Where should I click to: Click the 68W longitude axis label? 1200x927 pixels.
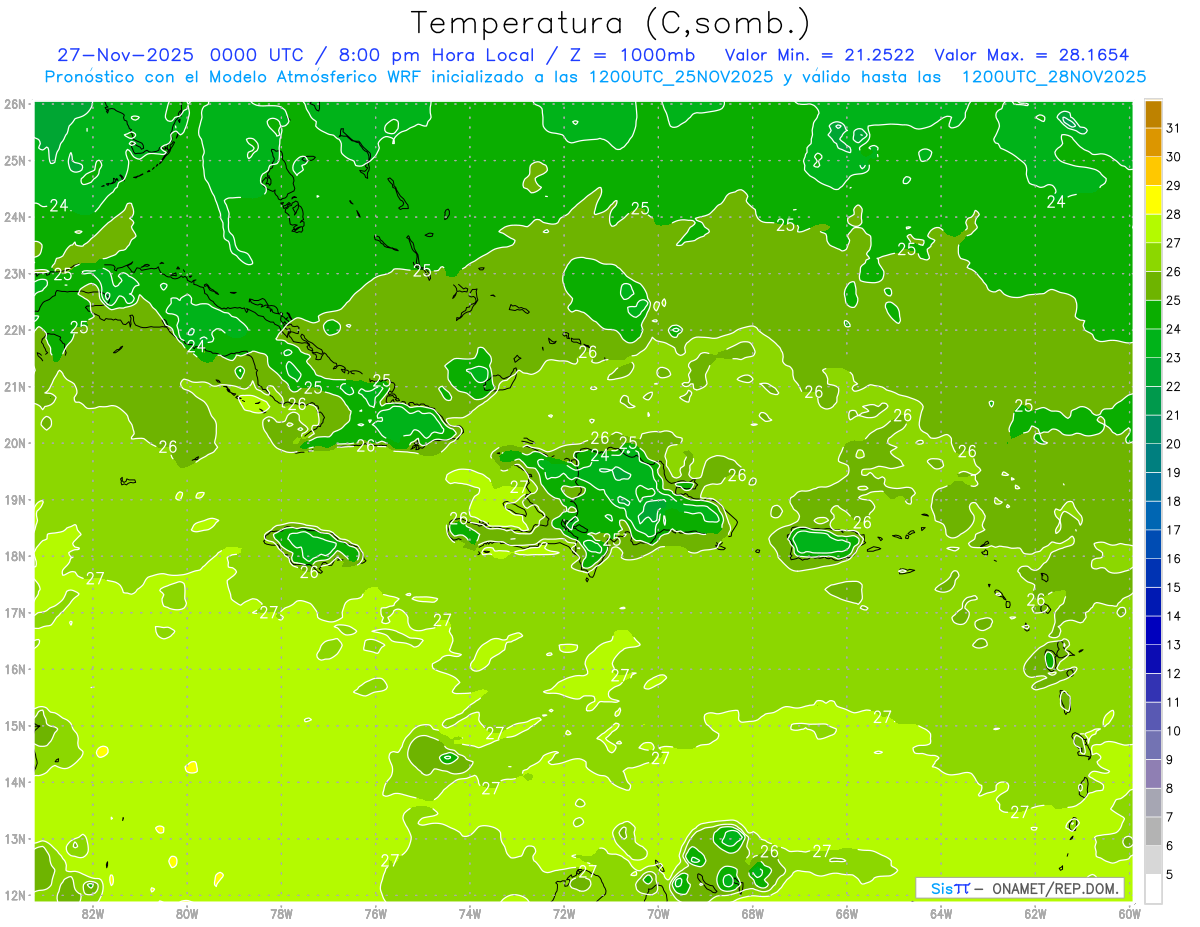click(753, 913)
